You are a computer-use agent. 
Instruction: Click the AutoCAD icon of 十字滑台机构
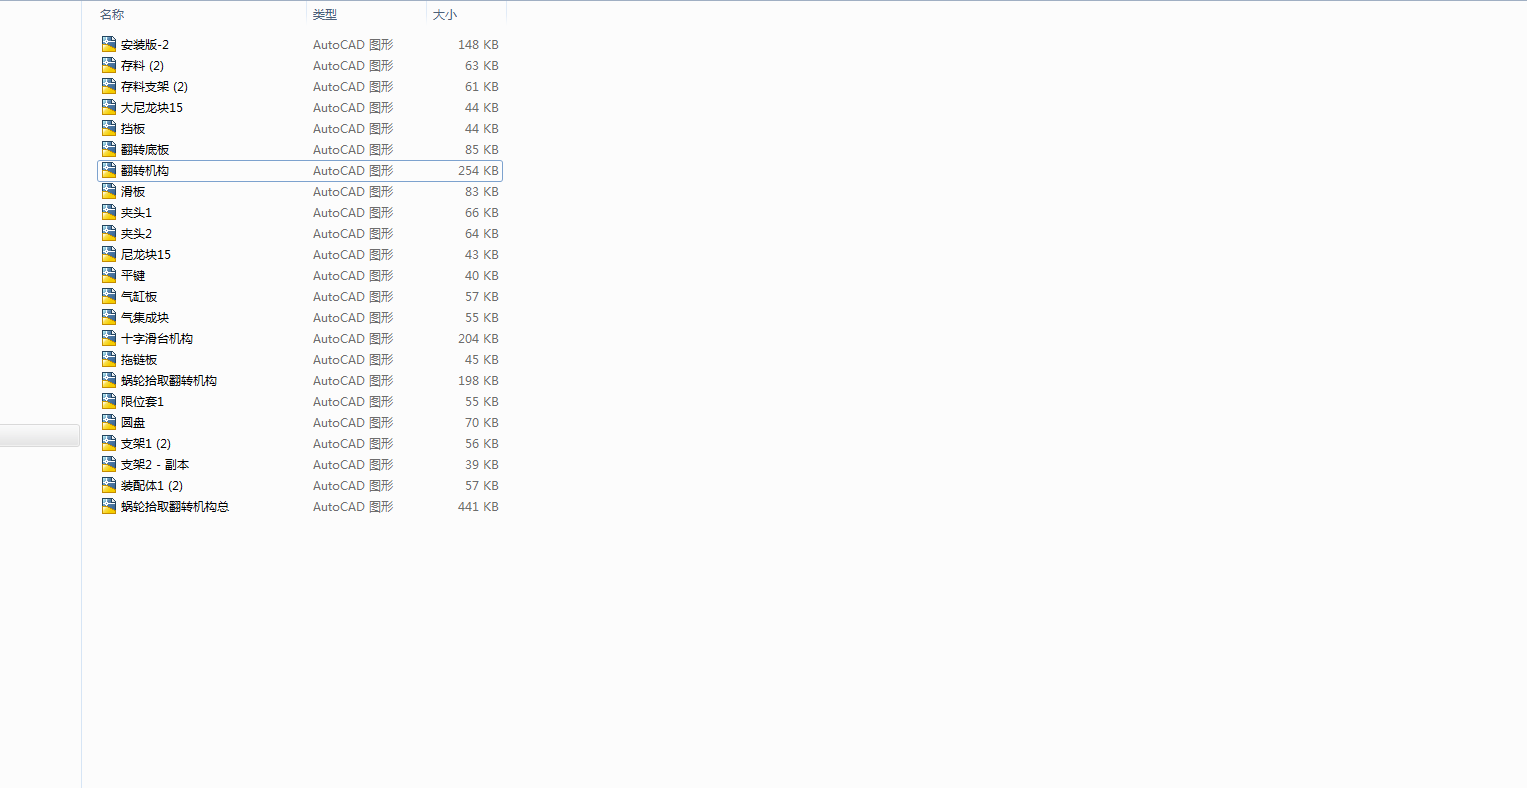[x=109, y=338]
